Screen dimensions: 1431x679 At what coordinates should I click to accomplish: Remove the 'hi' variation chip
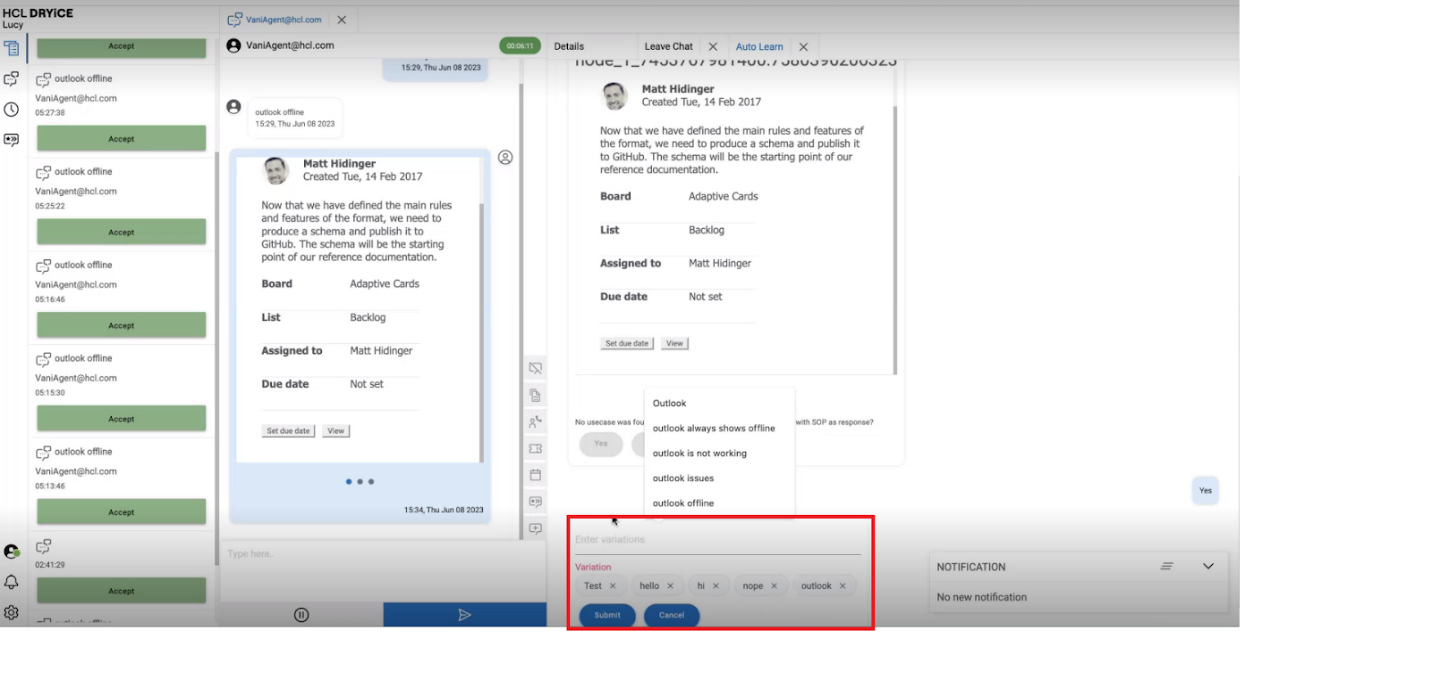[x=715, y=586]
